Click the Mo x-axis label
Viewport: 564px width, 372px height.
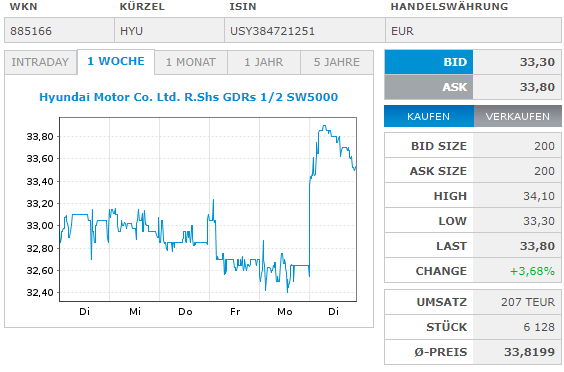[x=285, y=312]
